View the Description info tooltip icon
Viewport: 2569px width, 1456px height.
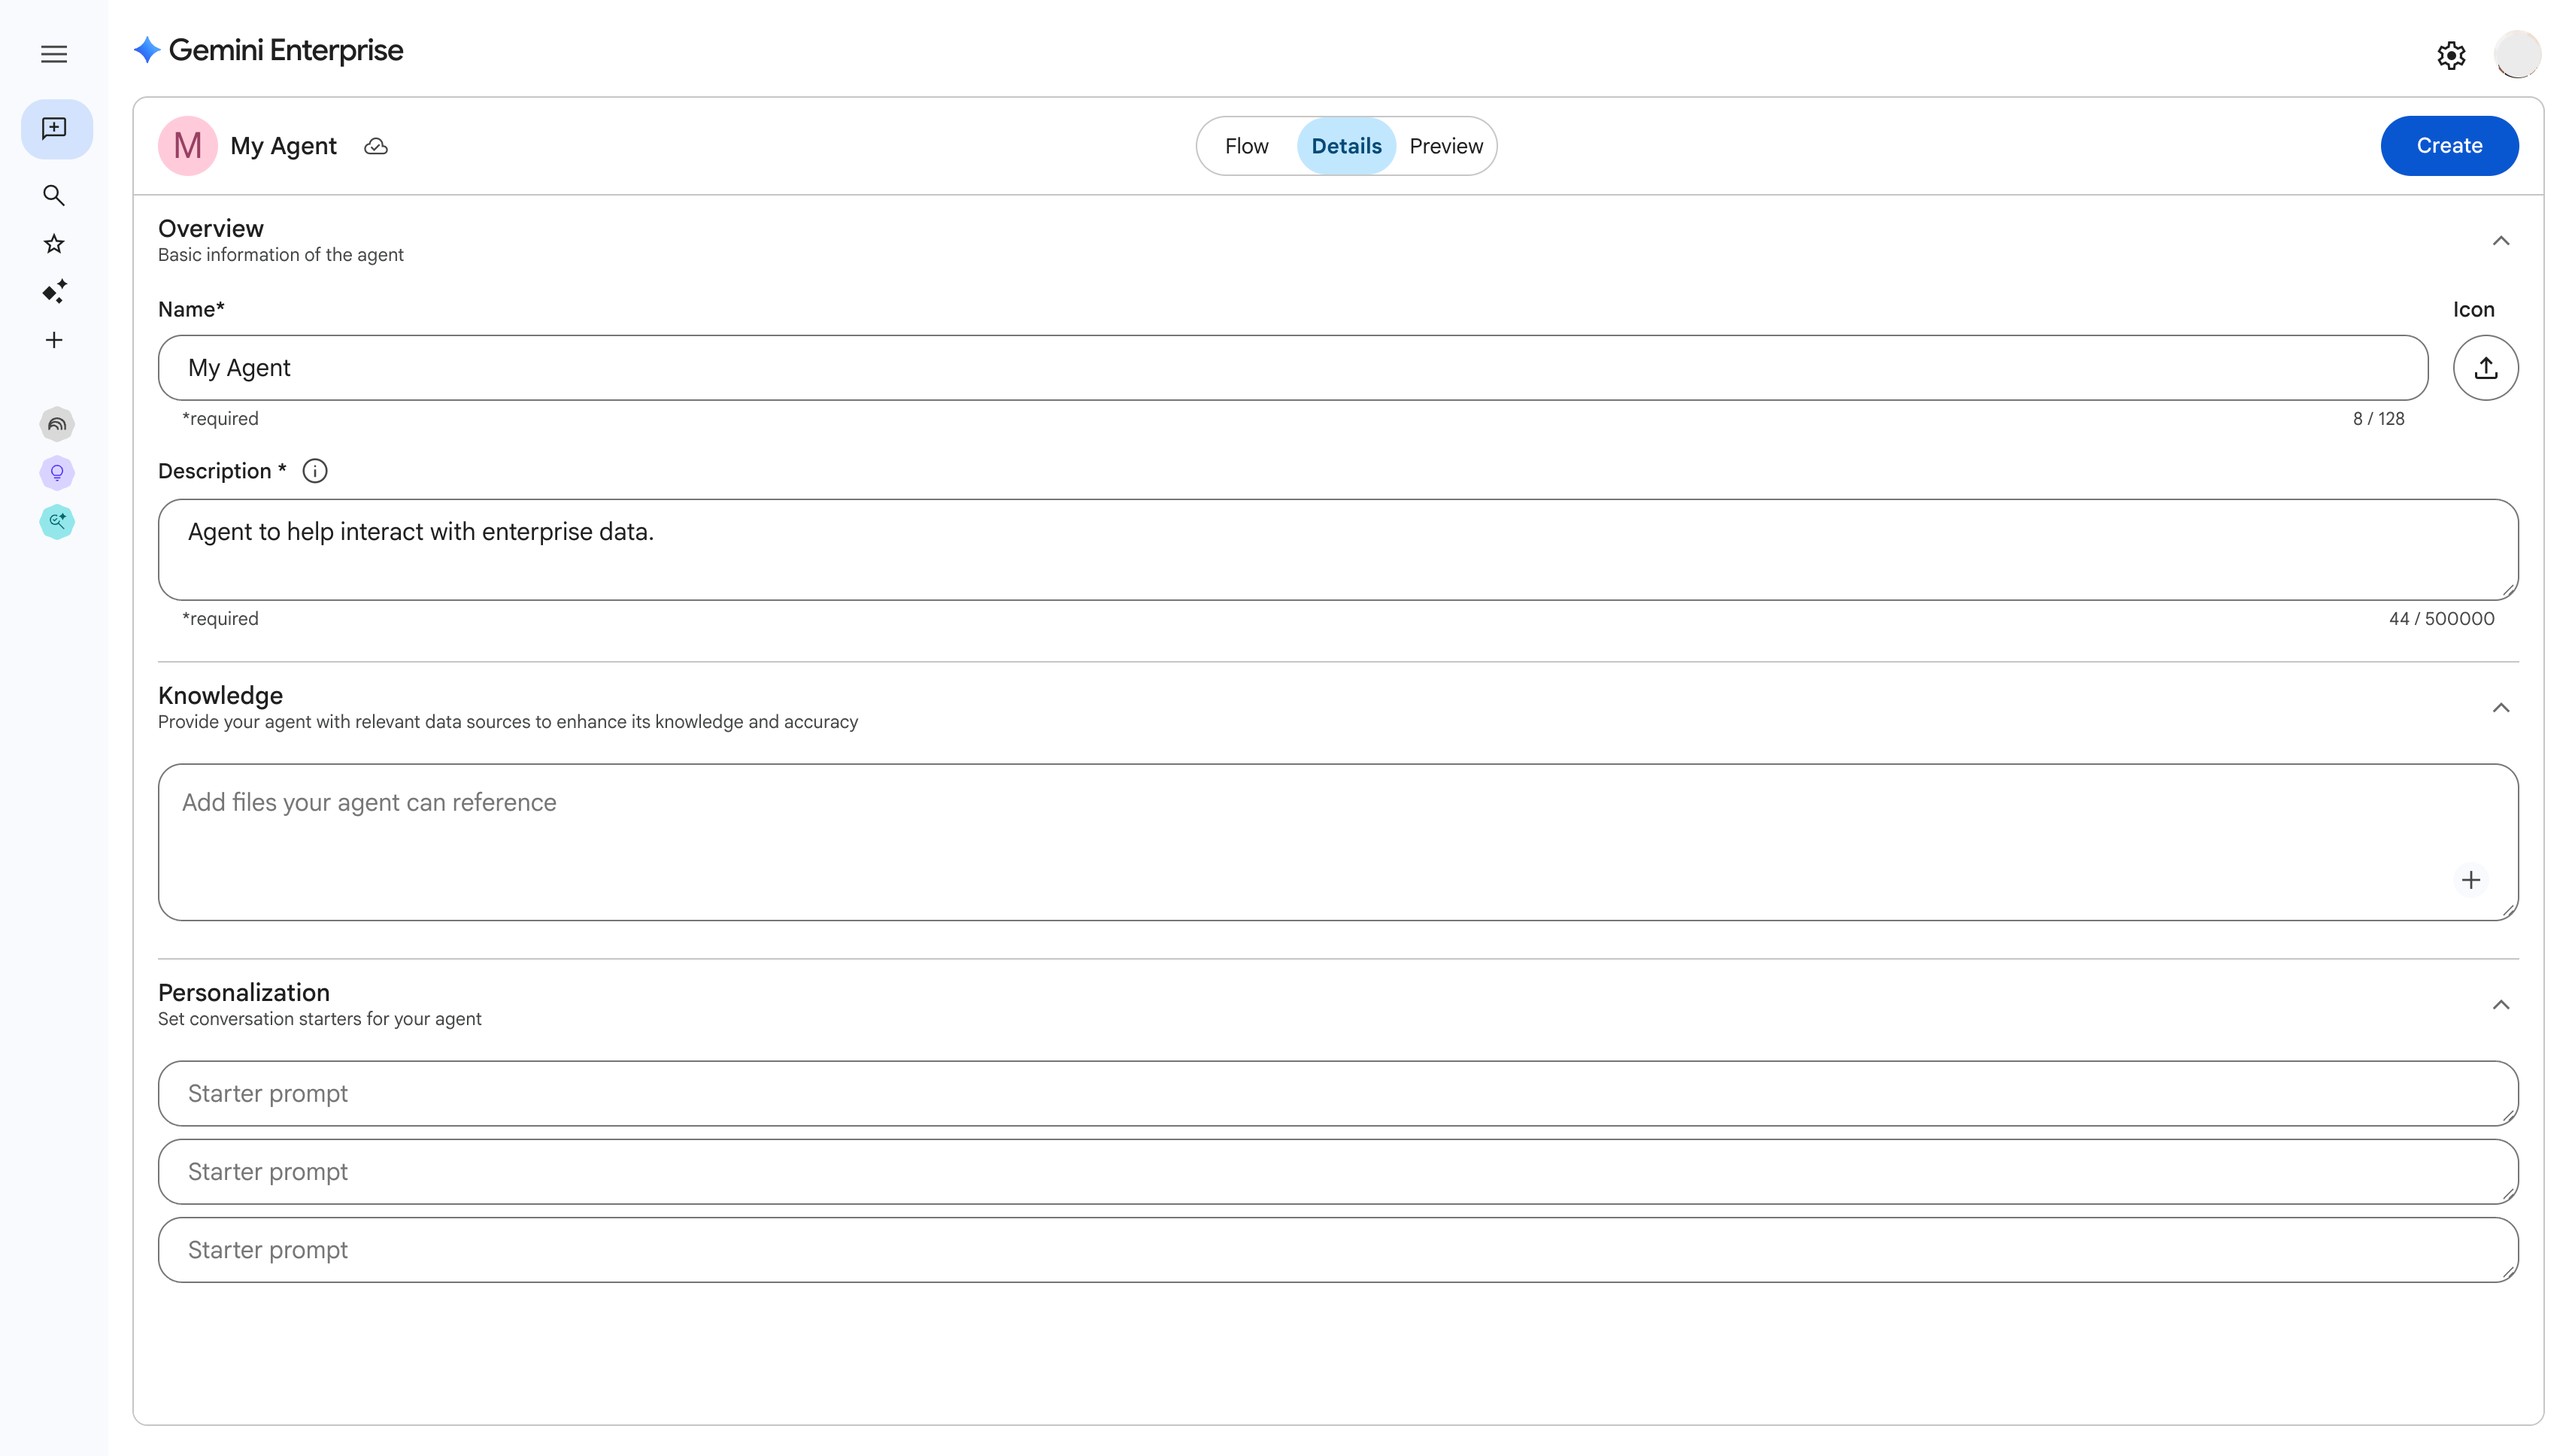coord(314,470)
